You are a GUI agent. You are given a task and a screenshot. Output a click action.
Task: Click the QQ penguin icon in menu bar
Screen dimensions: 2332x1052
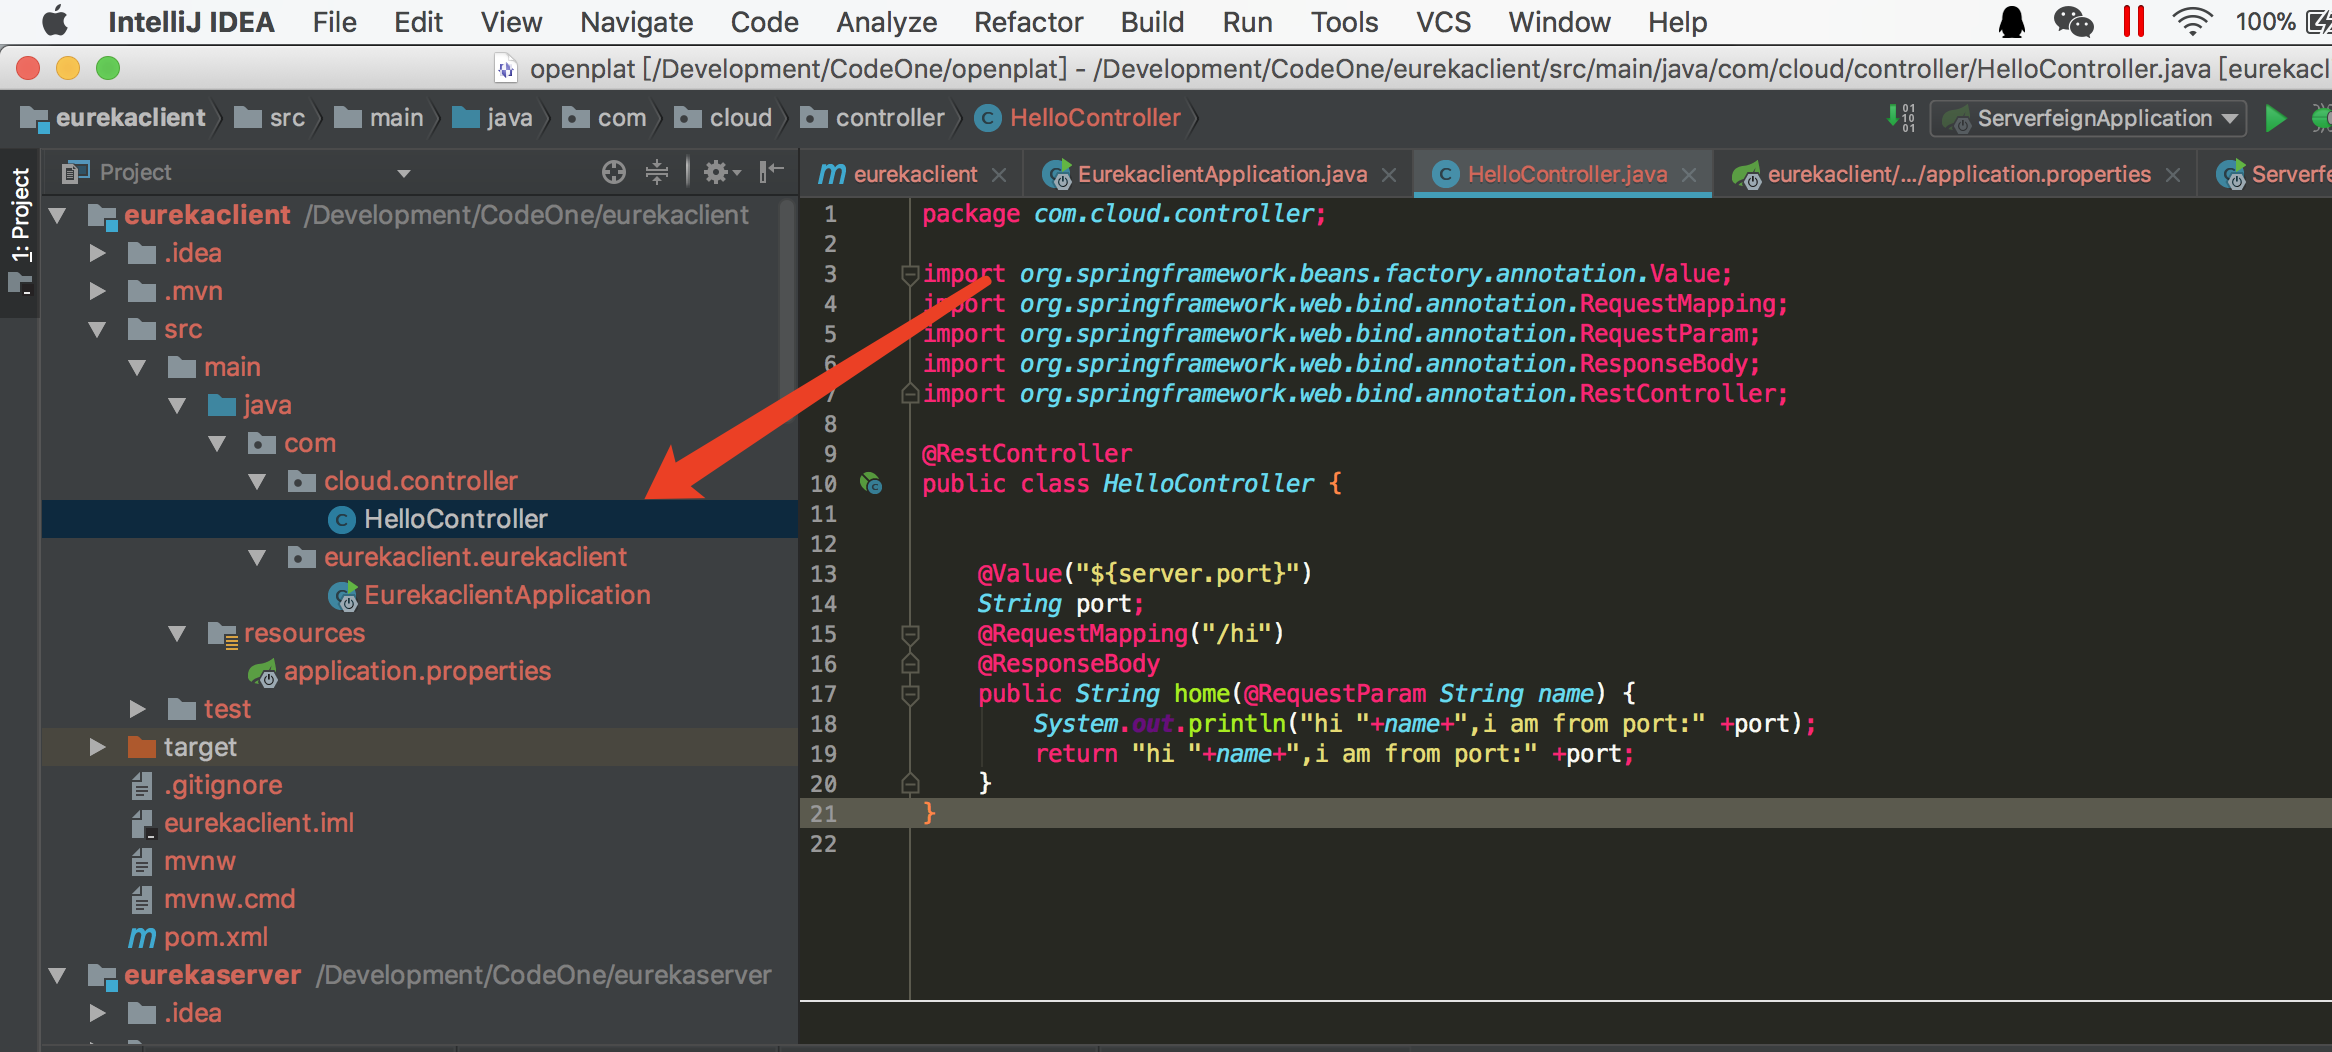coord(2012,22)
